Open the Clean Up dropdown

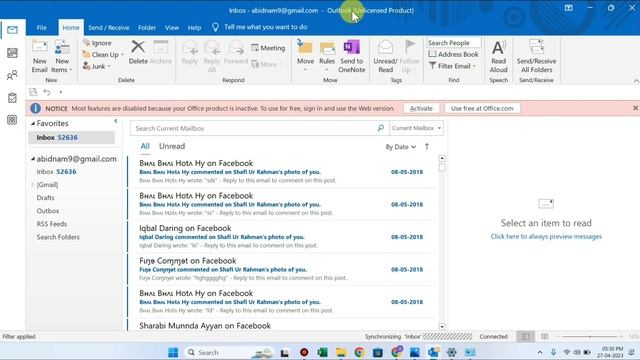click(x=104, y=54)
